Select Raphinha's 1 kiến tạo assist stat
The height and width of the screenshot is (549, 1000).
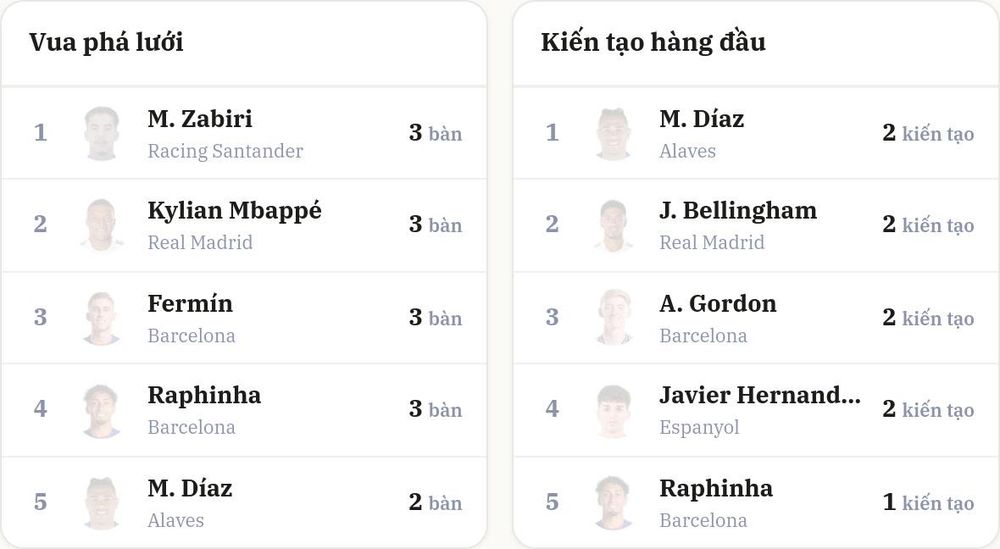(x=929, y=502)
